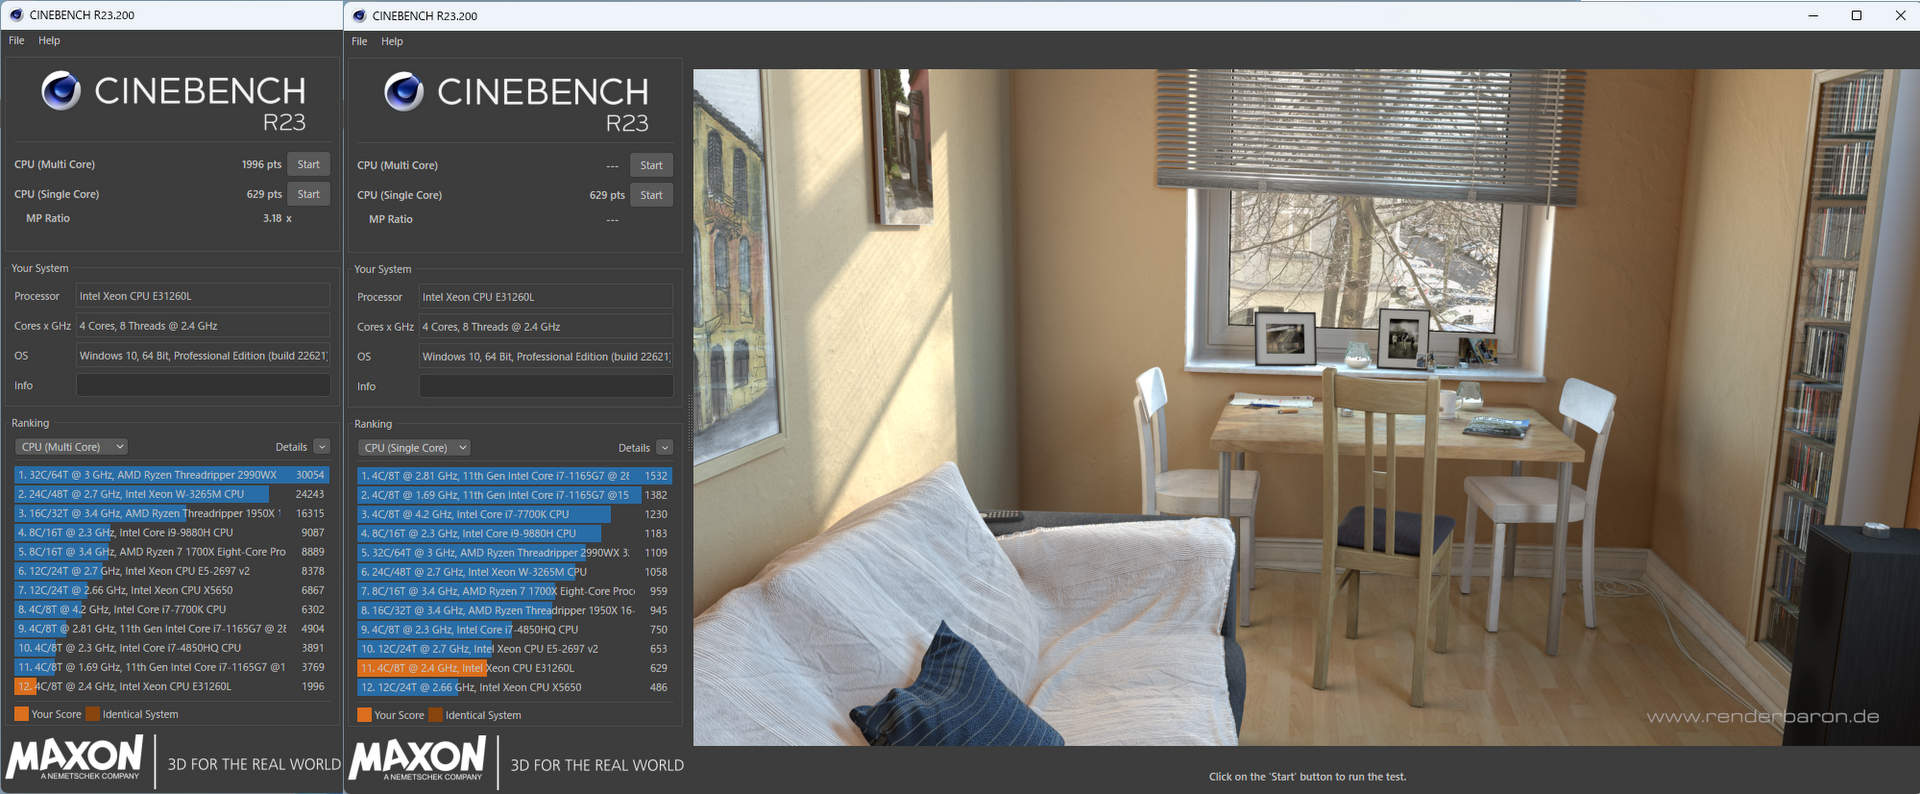The height and width of the screenshot is (794, 1920).
Task: Click the Maxon logo in the right window
Action: (x=418, y=759)
